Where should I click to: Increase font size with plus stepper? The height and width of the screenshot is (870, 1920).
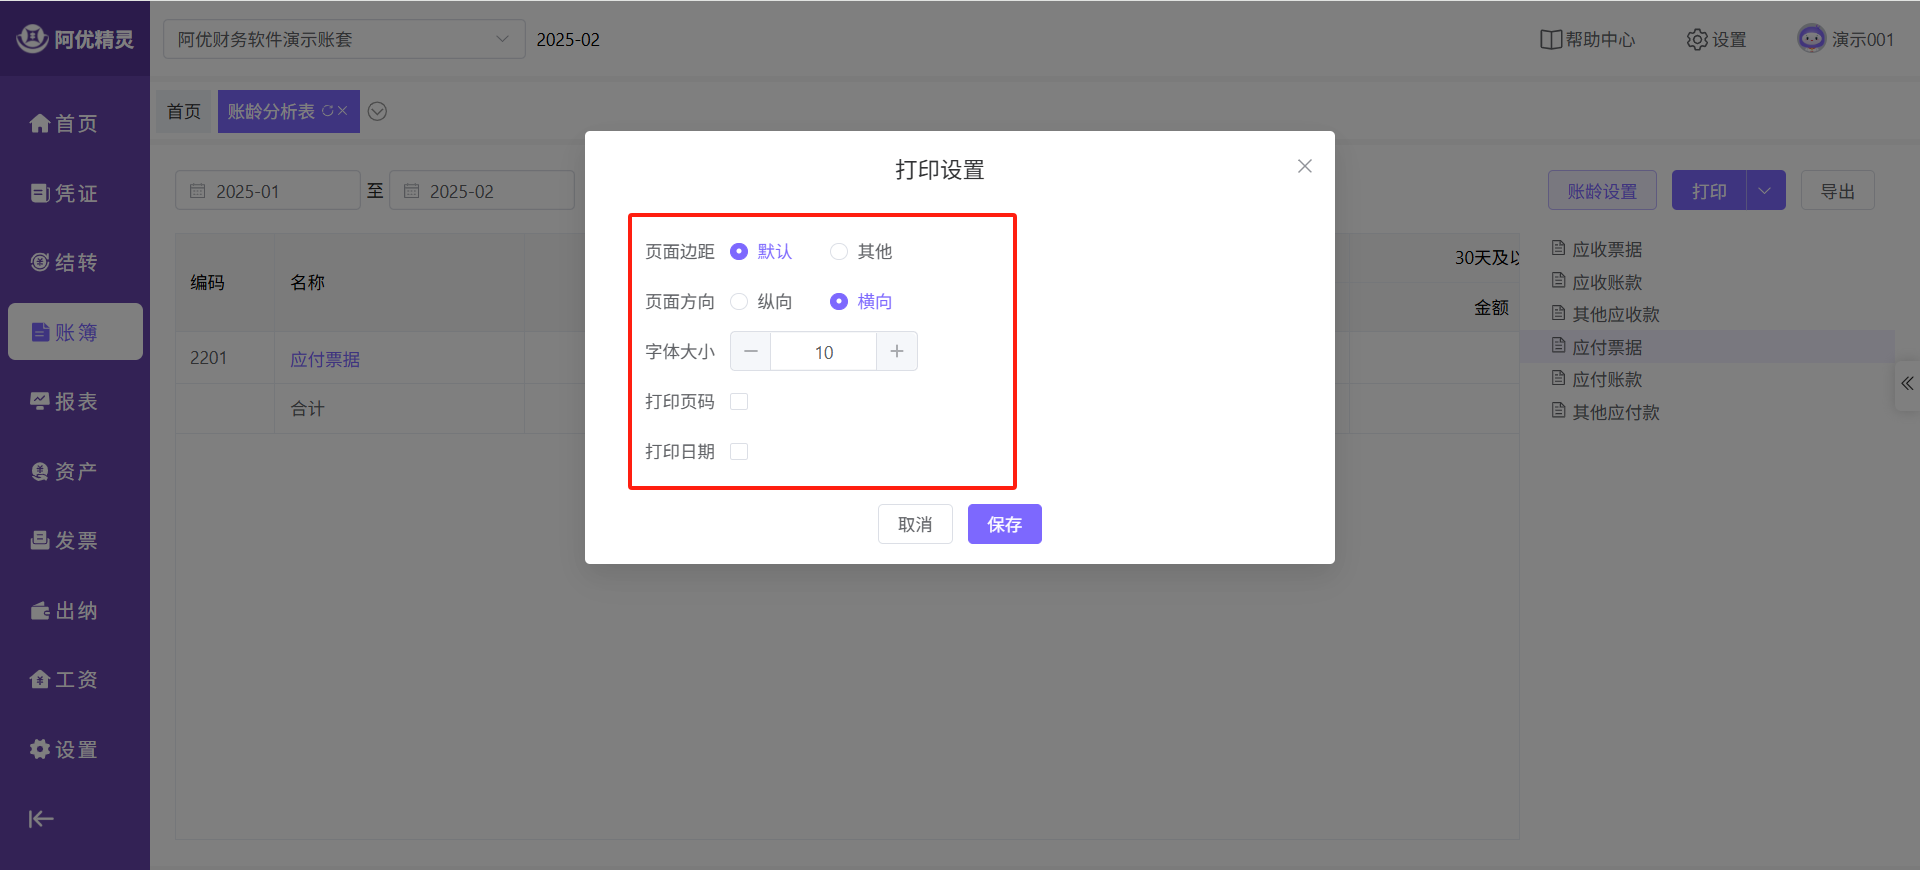point(897,352)
